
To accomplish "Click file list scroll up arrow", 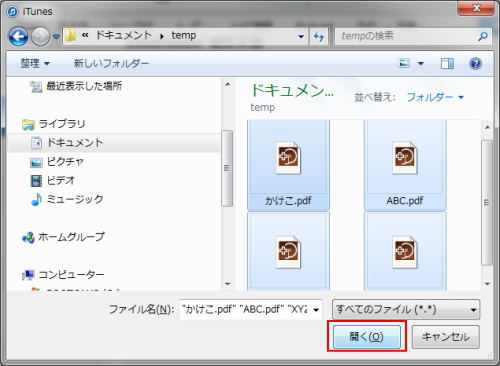I will [x=487, y=127].
